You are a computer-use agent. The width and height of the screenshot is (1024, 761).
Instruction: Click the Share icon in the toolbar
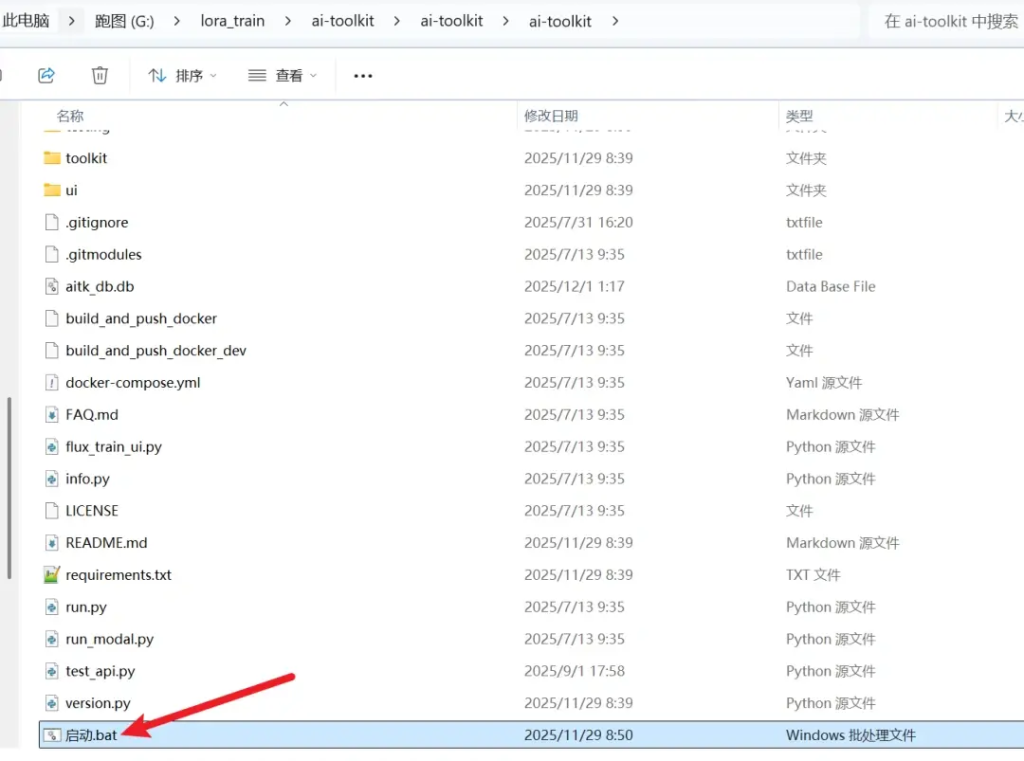click(46, 75)
